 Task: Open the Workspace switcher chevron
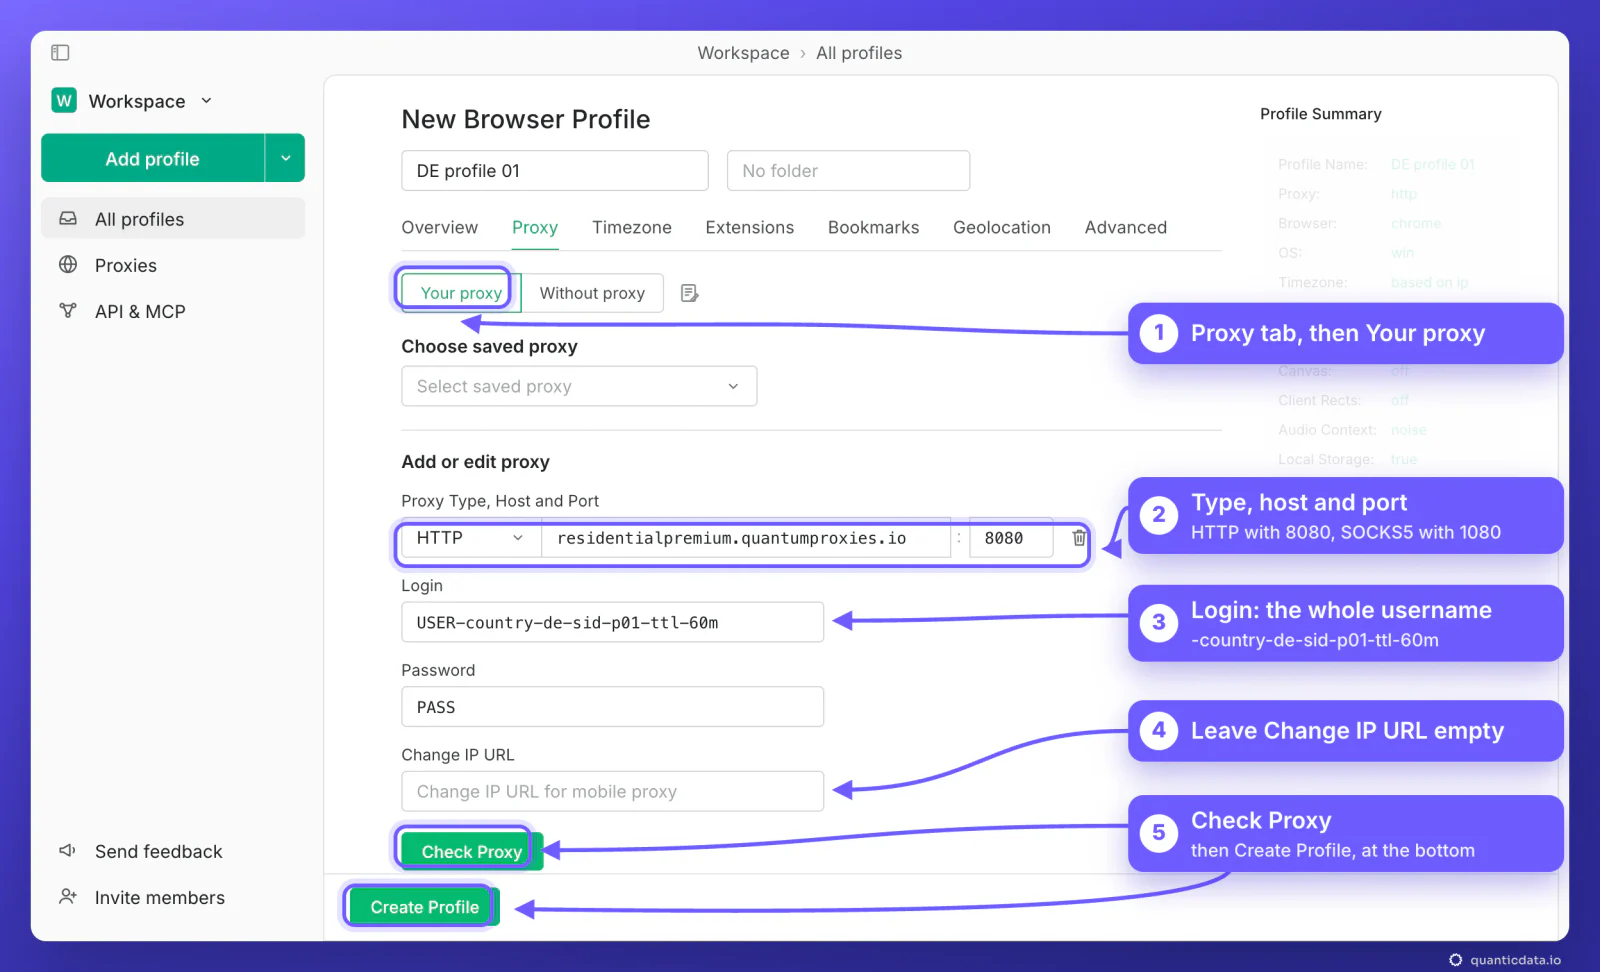click(207, 100)
